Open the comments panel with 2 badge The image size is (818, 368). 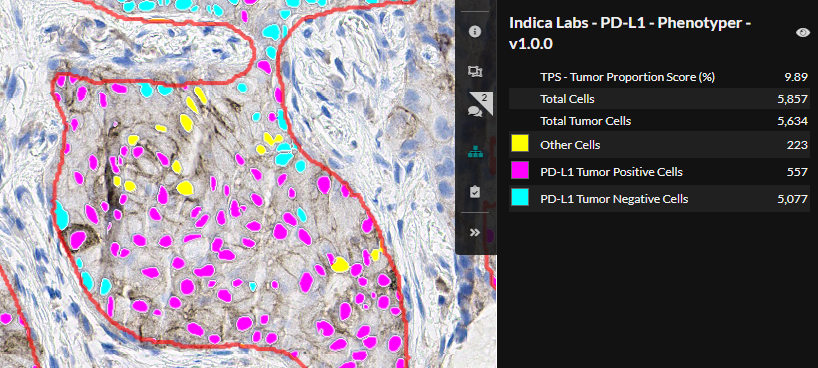pos(475,111)
